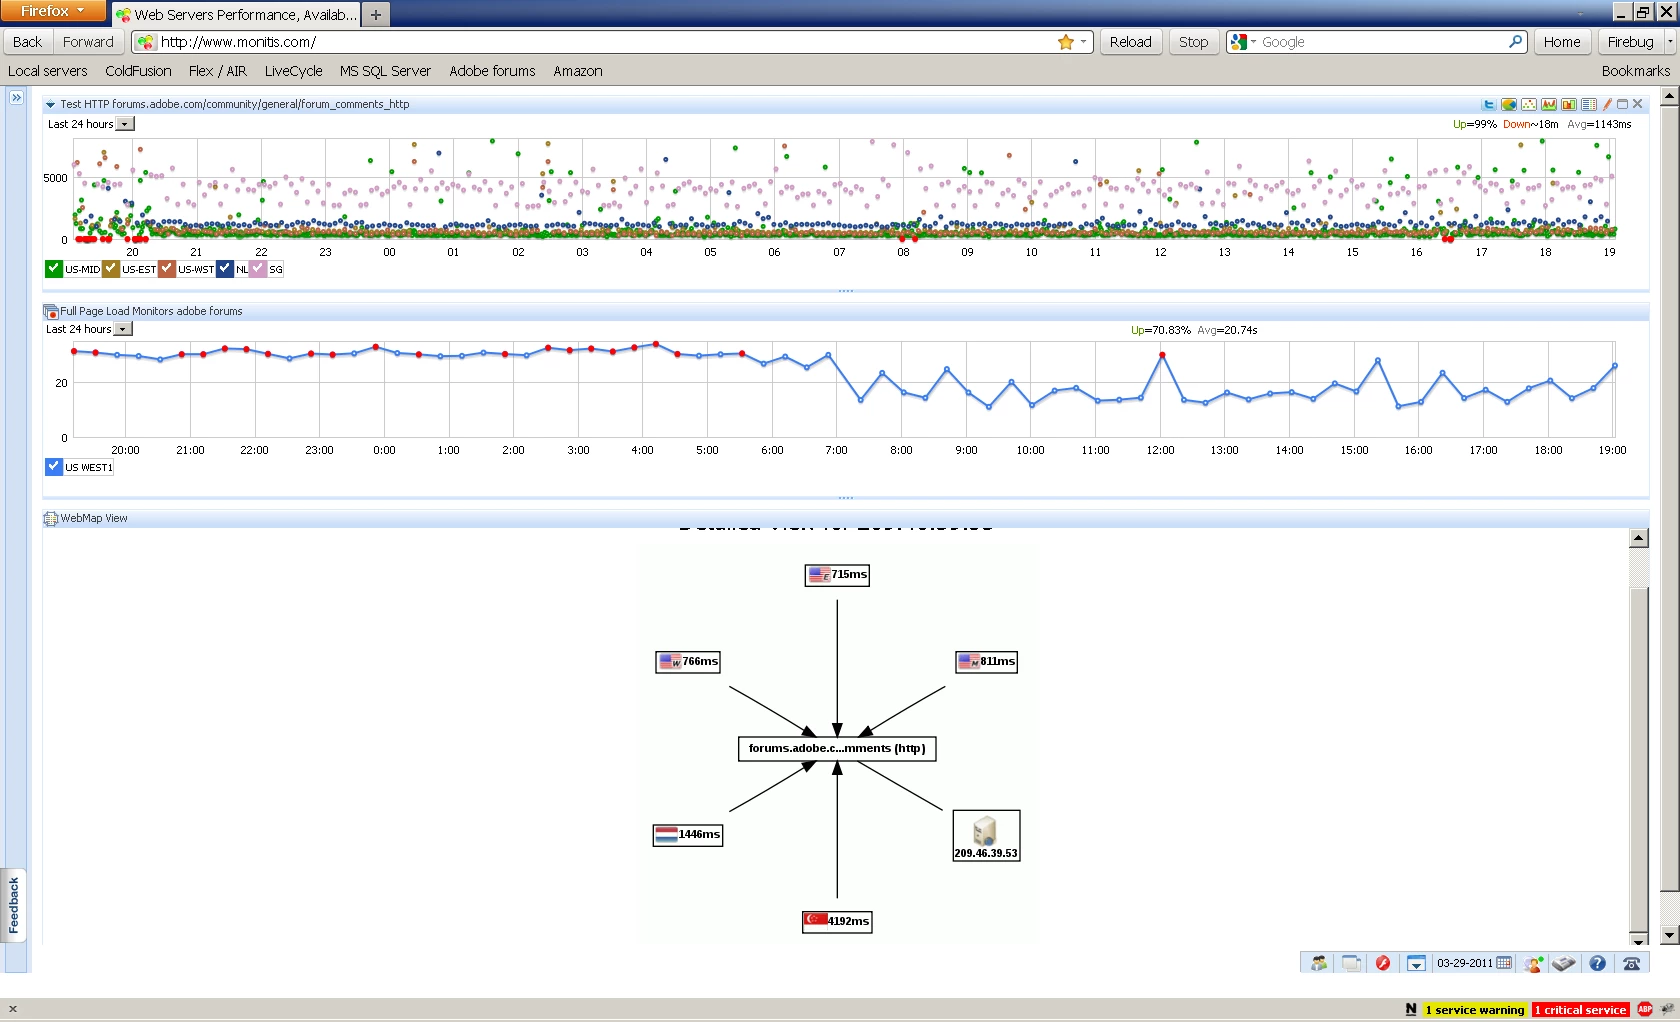Screen dimensions: 1680x1022
Task: Click the blue help question mark icon
Action: click(1598, 963)
